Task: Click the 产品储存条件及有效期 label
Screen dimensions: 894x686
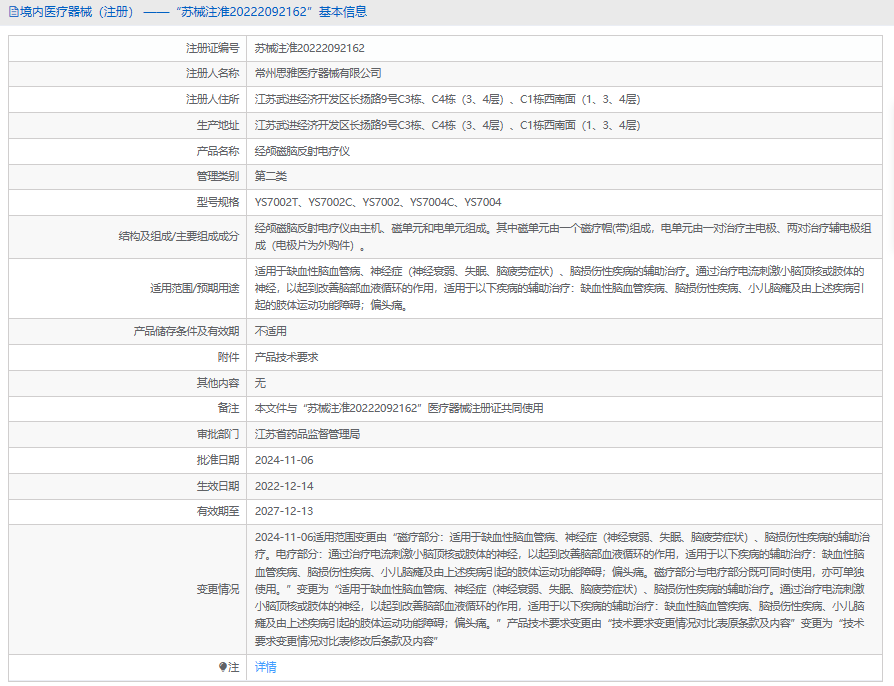Action: [x=186, y=331]
